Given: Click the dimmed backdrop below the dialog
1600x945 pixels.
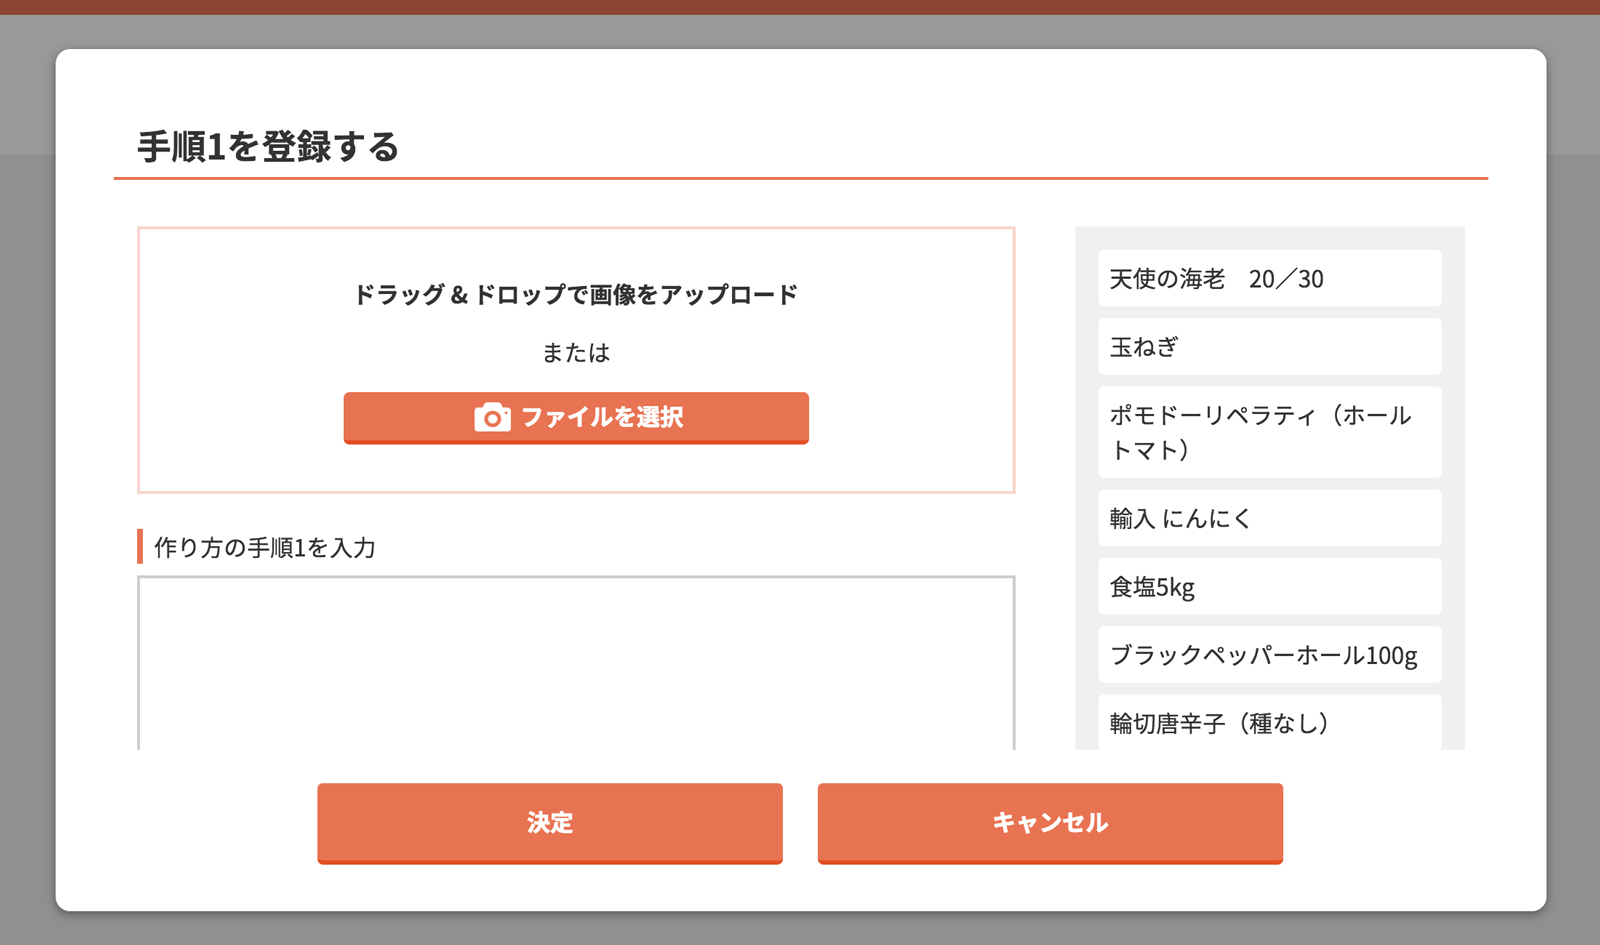Looking at the screenshot, I should pos(800,929).
